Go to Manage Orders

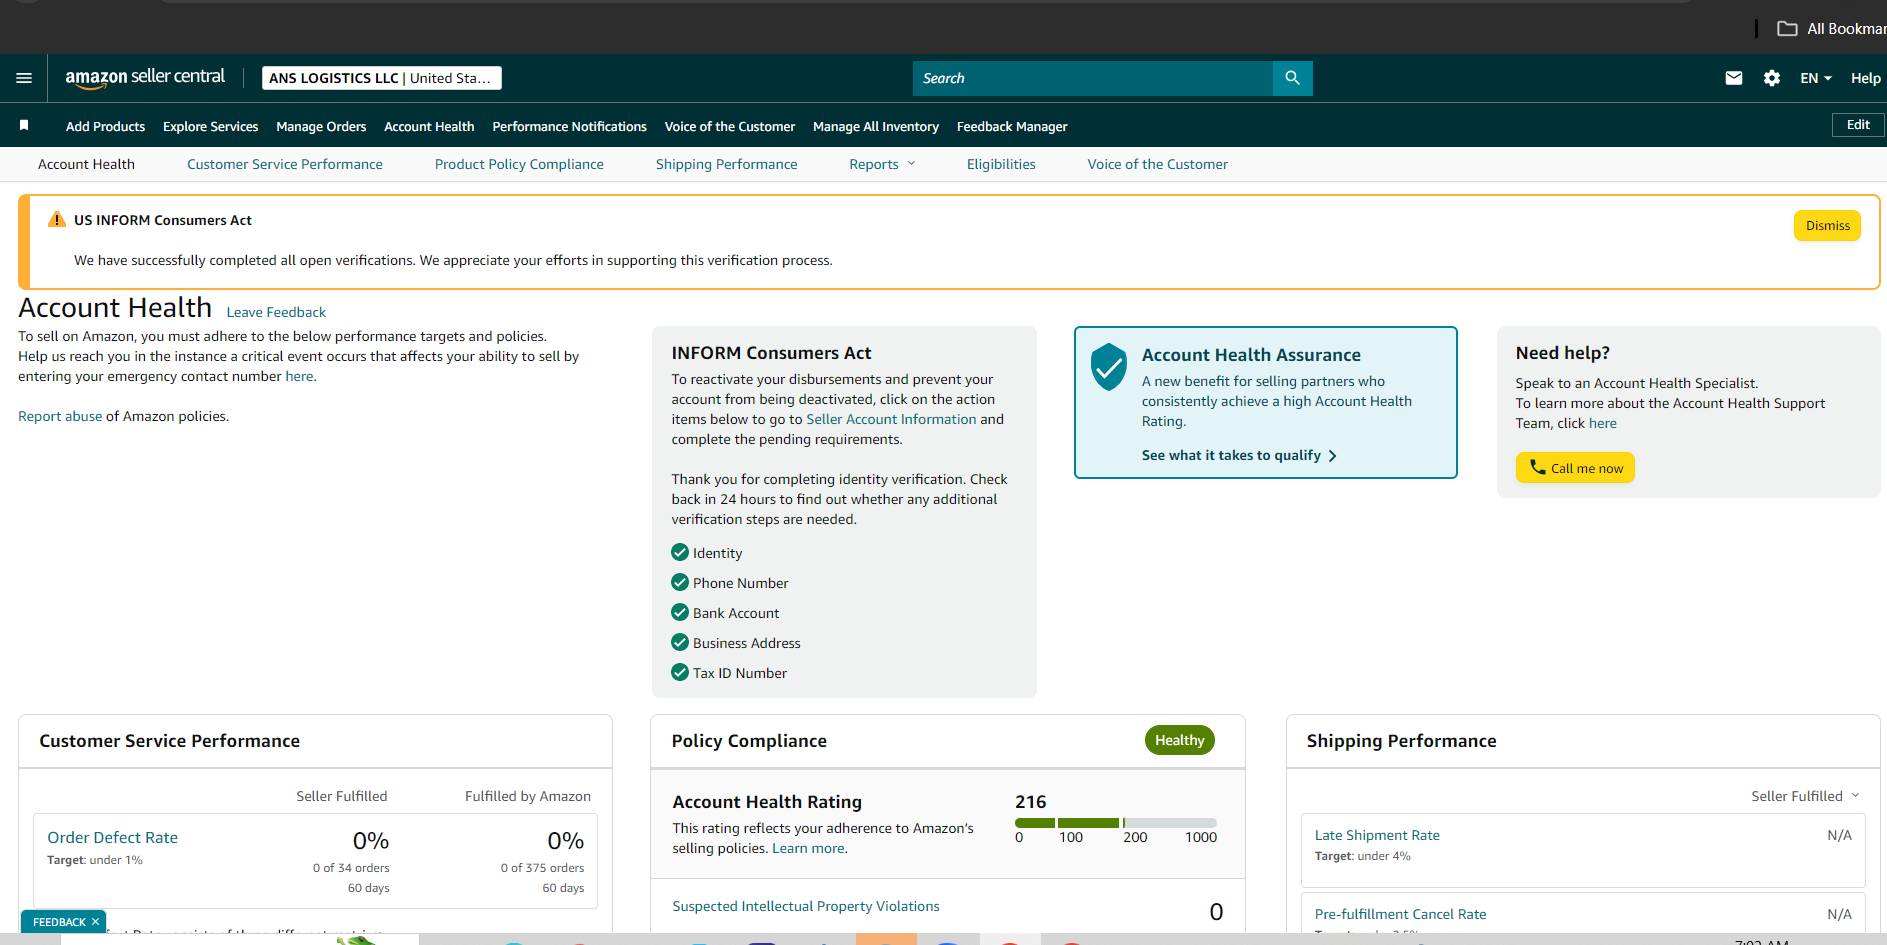(321, 126)
